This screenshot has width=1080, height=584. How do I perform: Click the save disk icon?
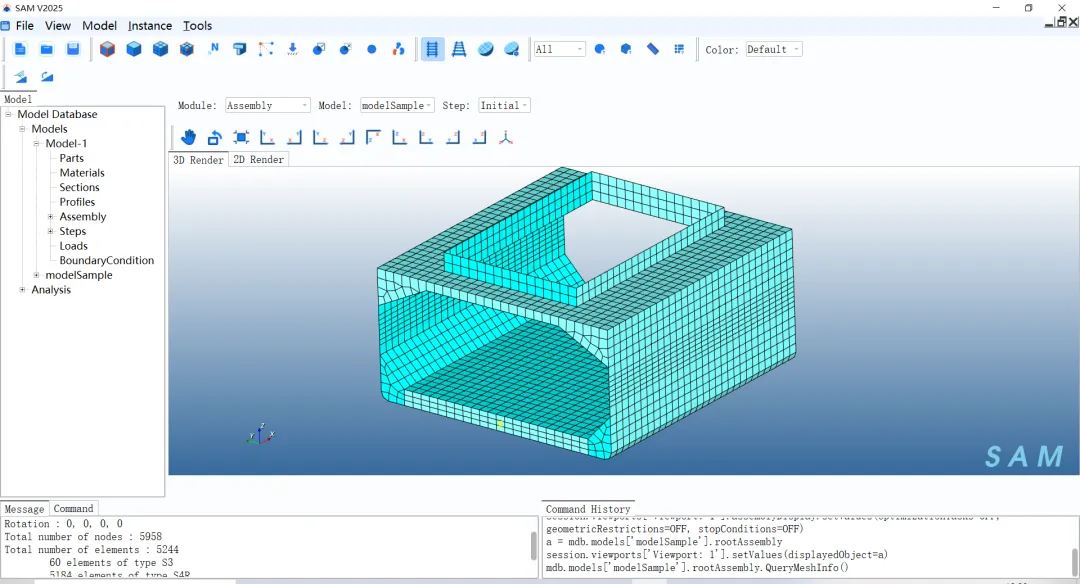tap(73, 49)
